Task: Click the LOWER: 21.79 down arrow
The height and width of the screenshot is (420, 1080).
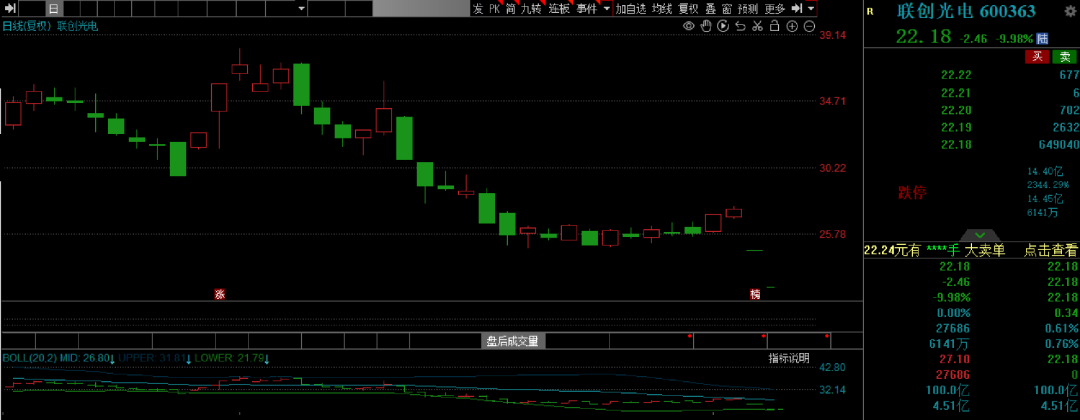Action: click(x=266, y=359)
